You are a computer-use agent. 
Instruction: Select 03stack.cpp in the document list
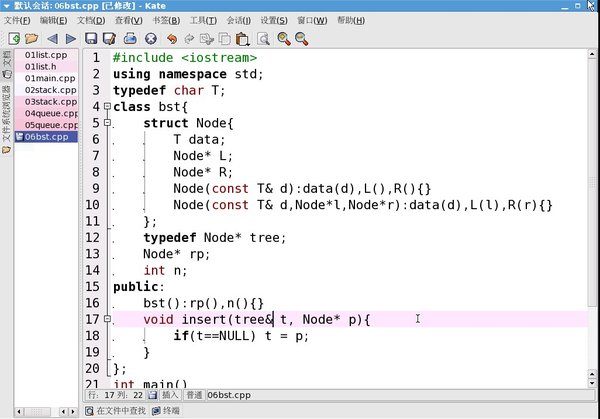(x=46, y=102)
